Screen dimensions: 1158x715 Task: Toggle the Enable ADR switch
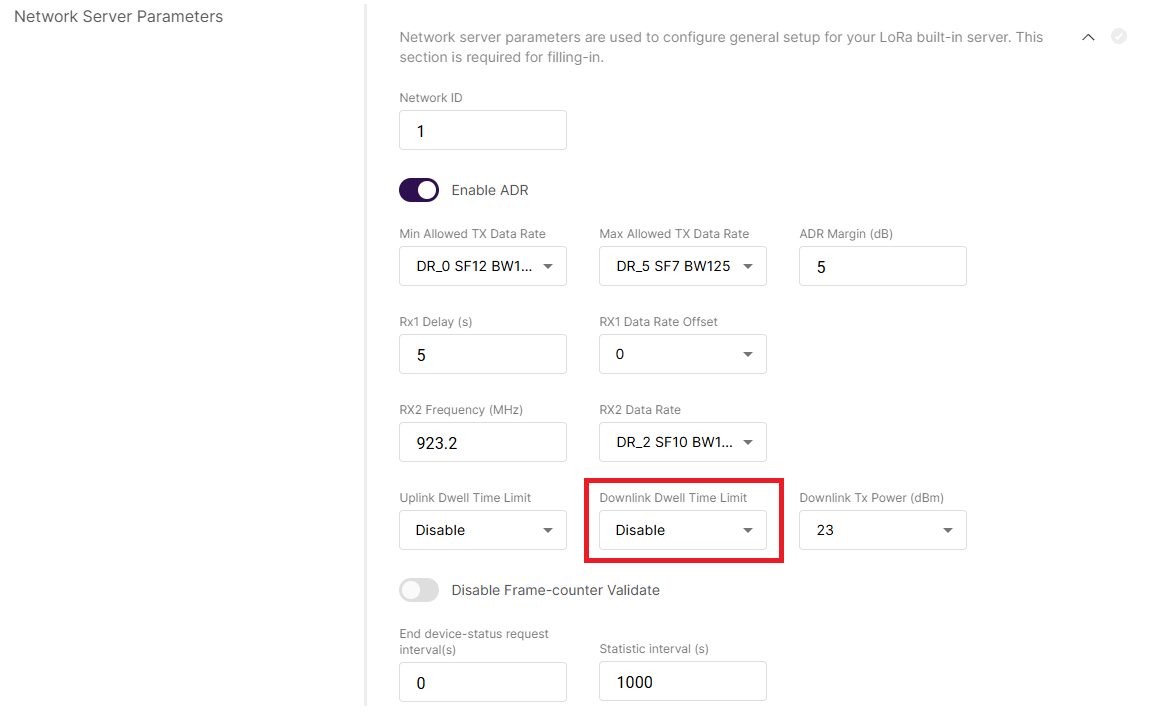click(419, 190)
